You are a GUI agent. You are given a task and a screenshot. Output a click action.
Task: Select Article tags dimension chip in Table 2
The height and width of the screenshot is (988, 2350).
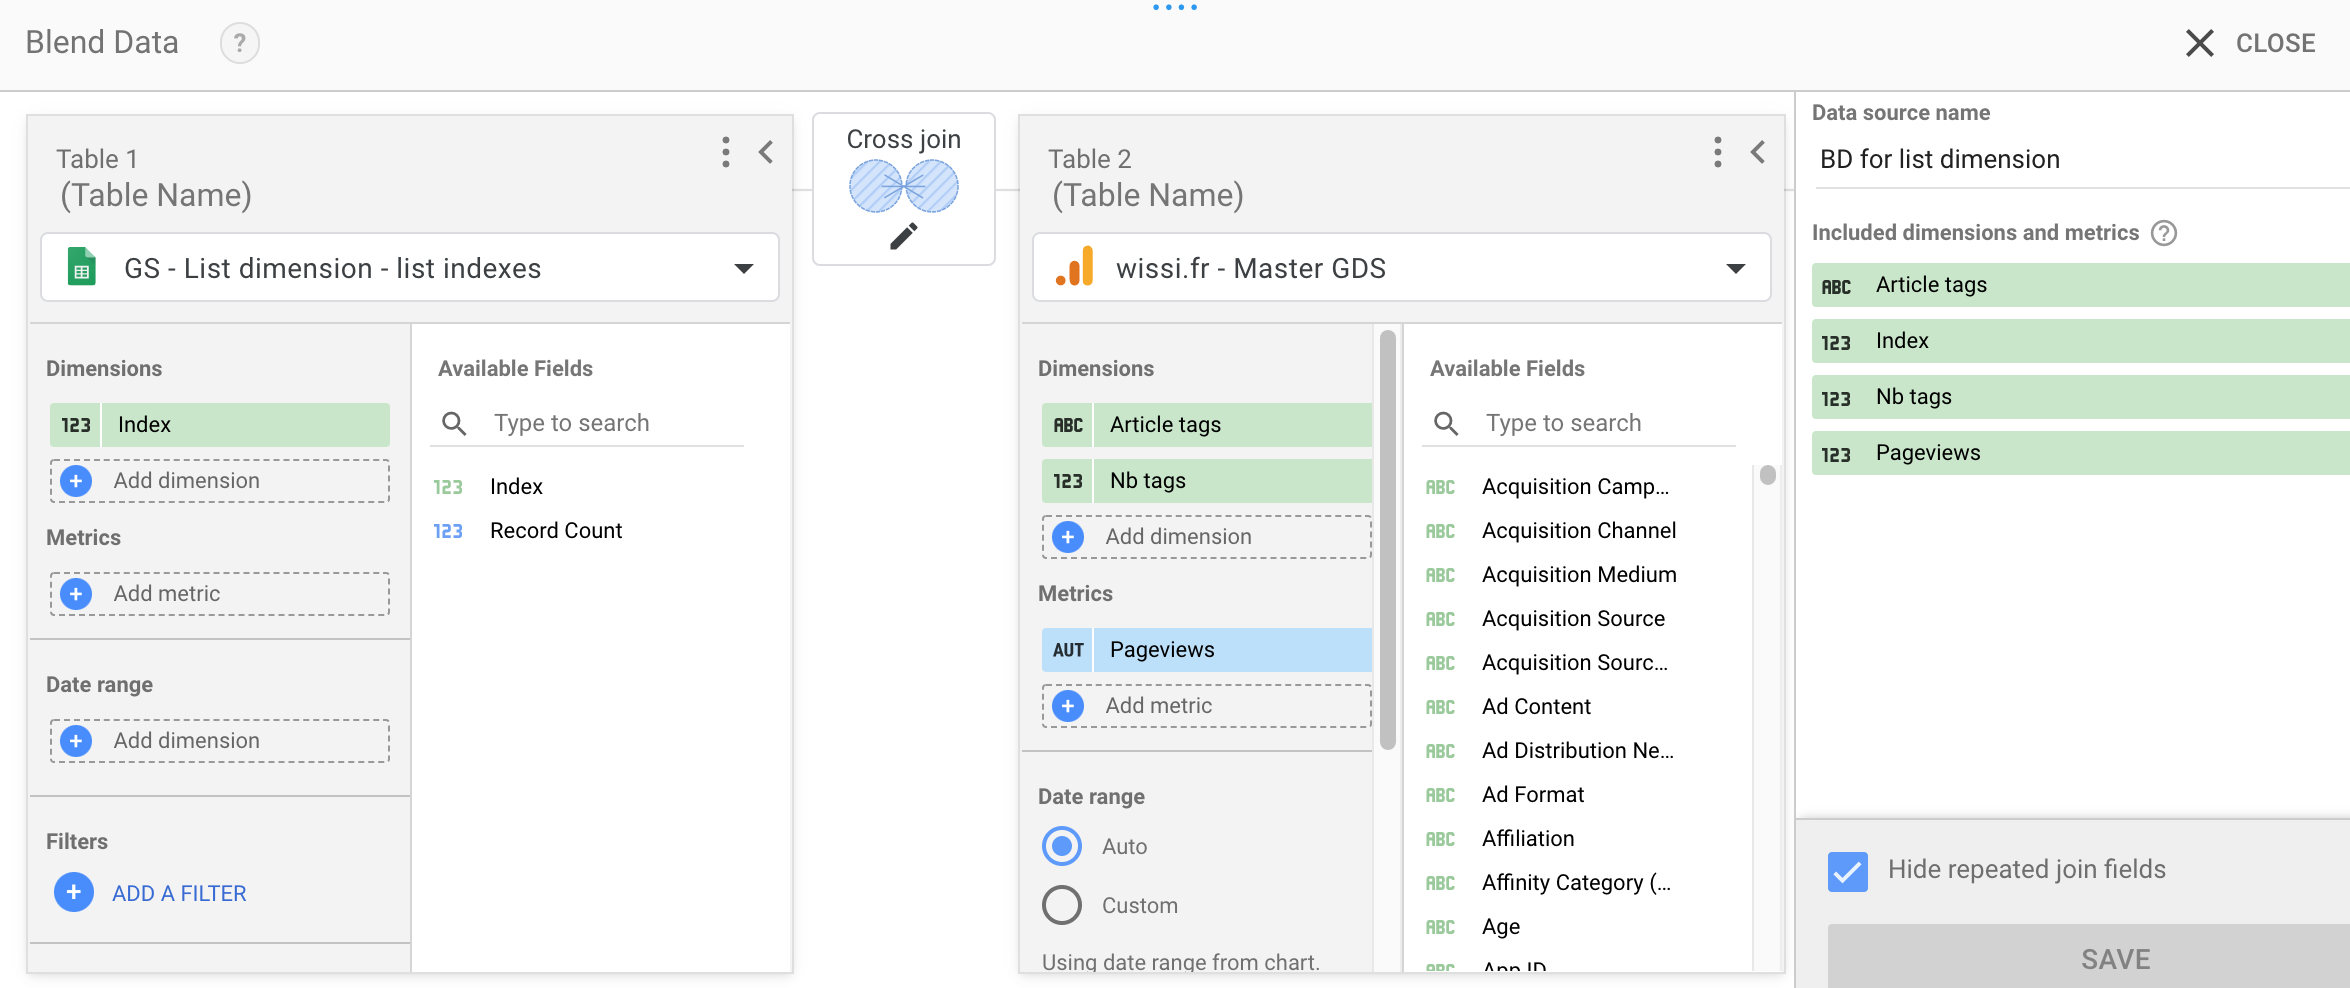pos(1207,425)
